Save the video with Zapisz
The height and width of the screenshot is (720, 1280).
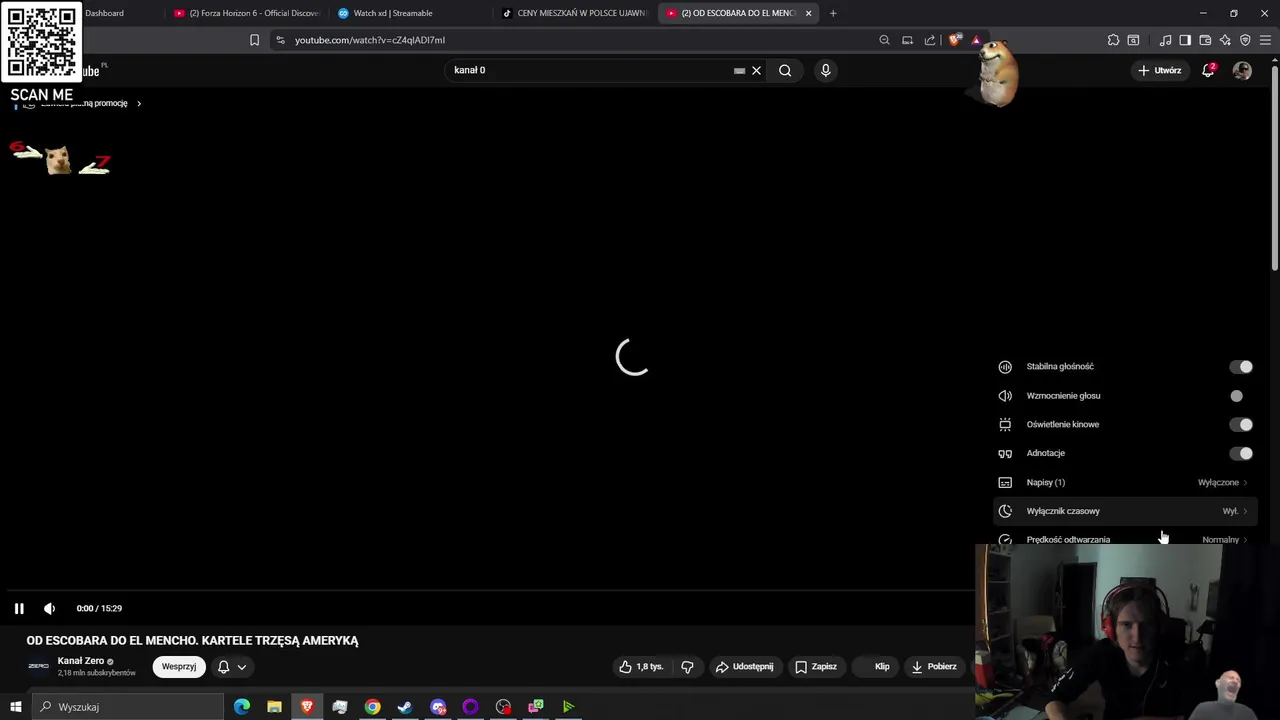[x=815, y=667]
